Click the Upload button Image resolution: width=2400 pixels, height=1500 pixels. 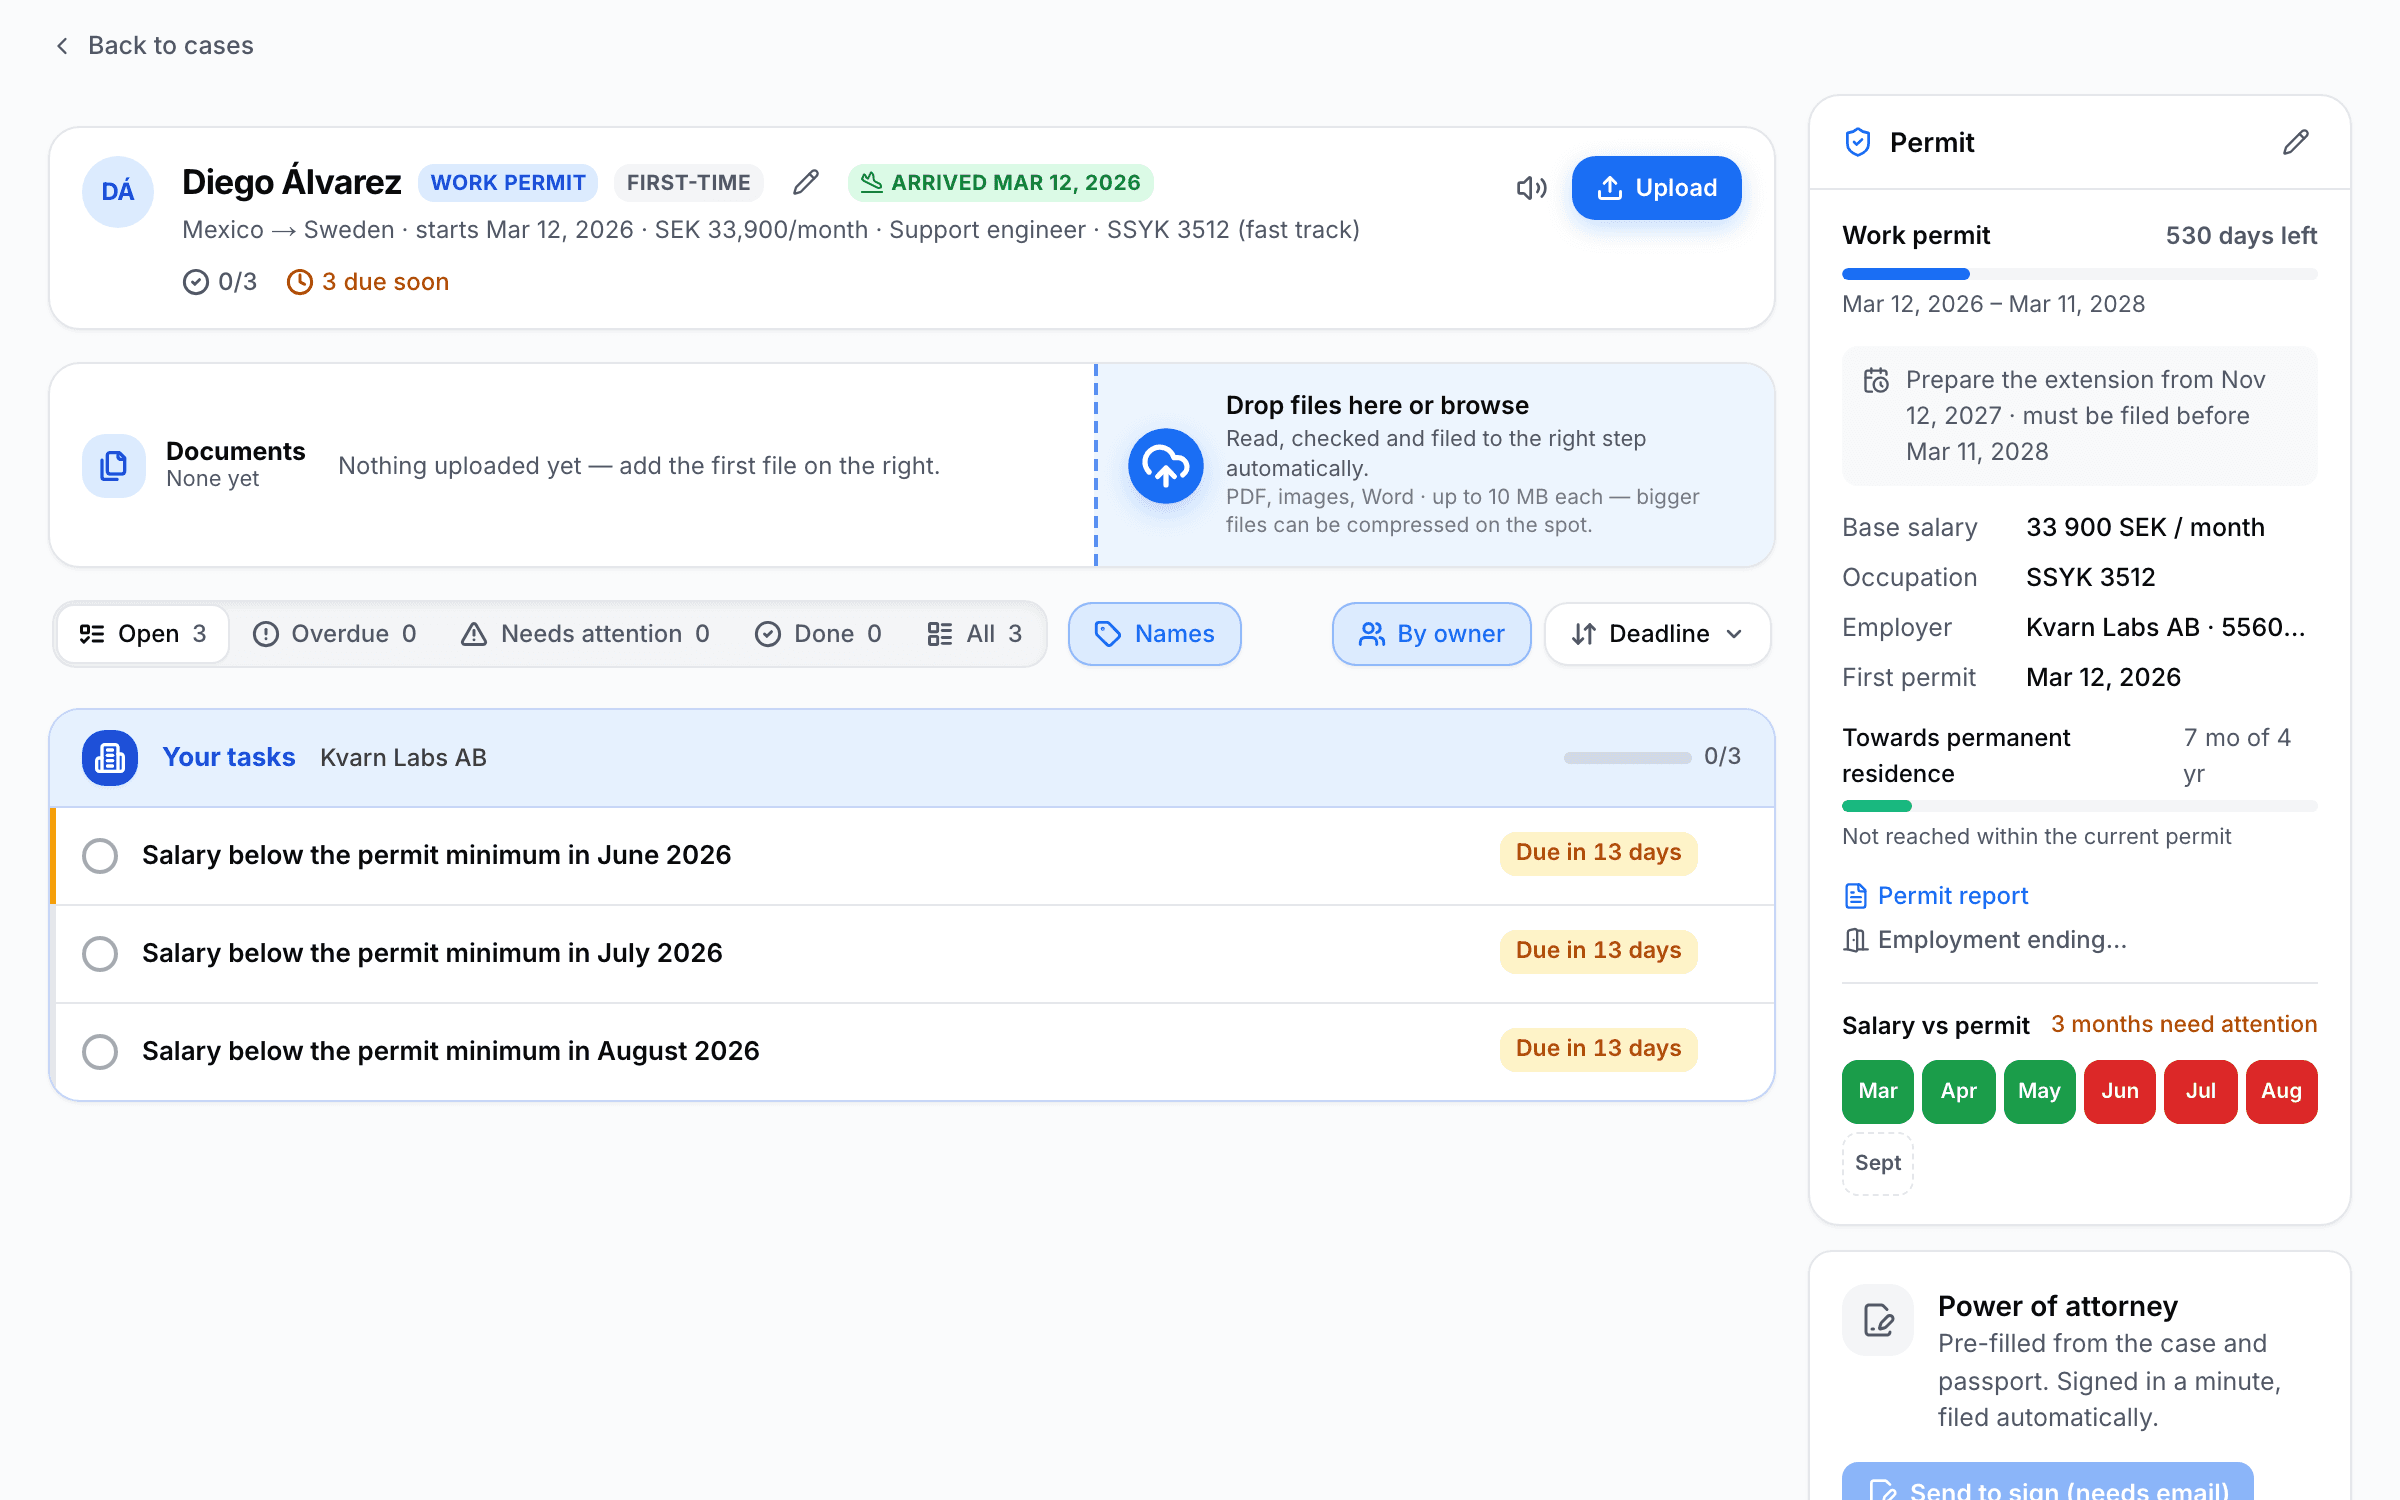point(1657,188)
